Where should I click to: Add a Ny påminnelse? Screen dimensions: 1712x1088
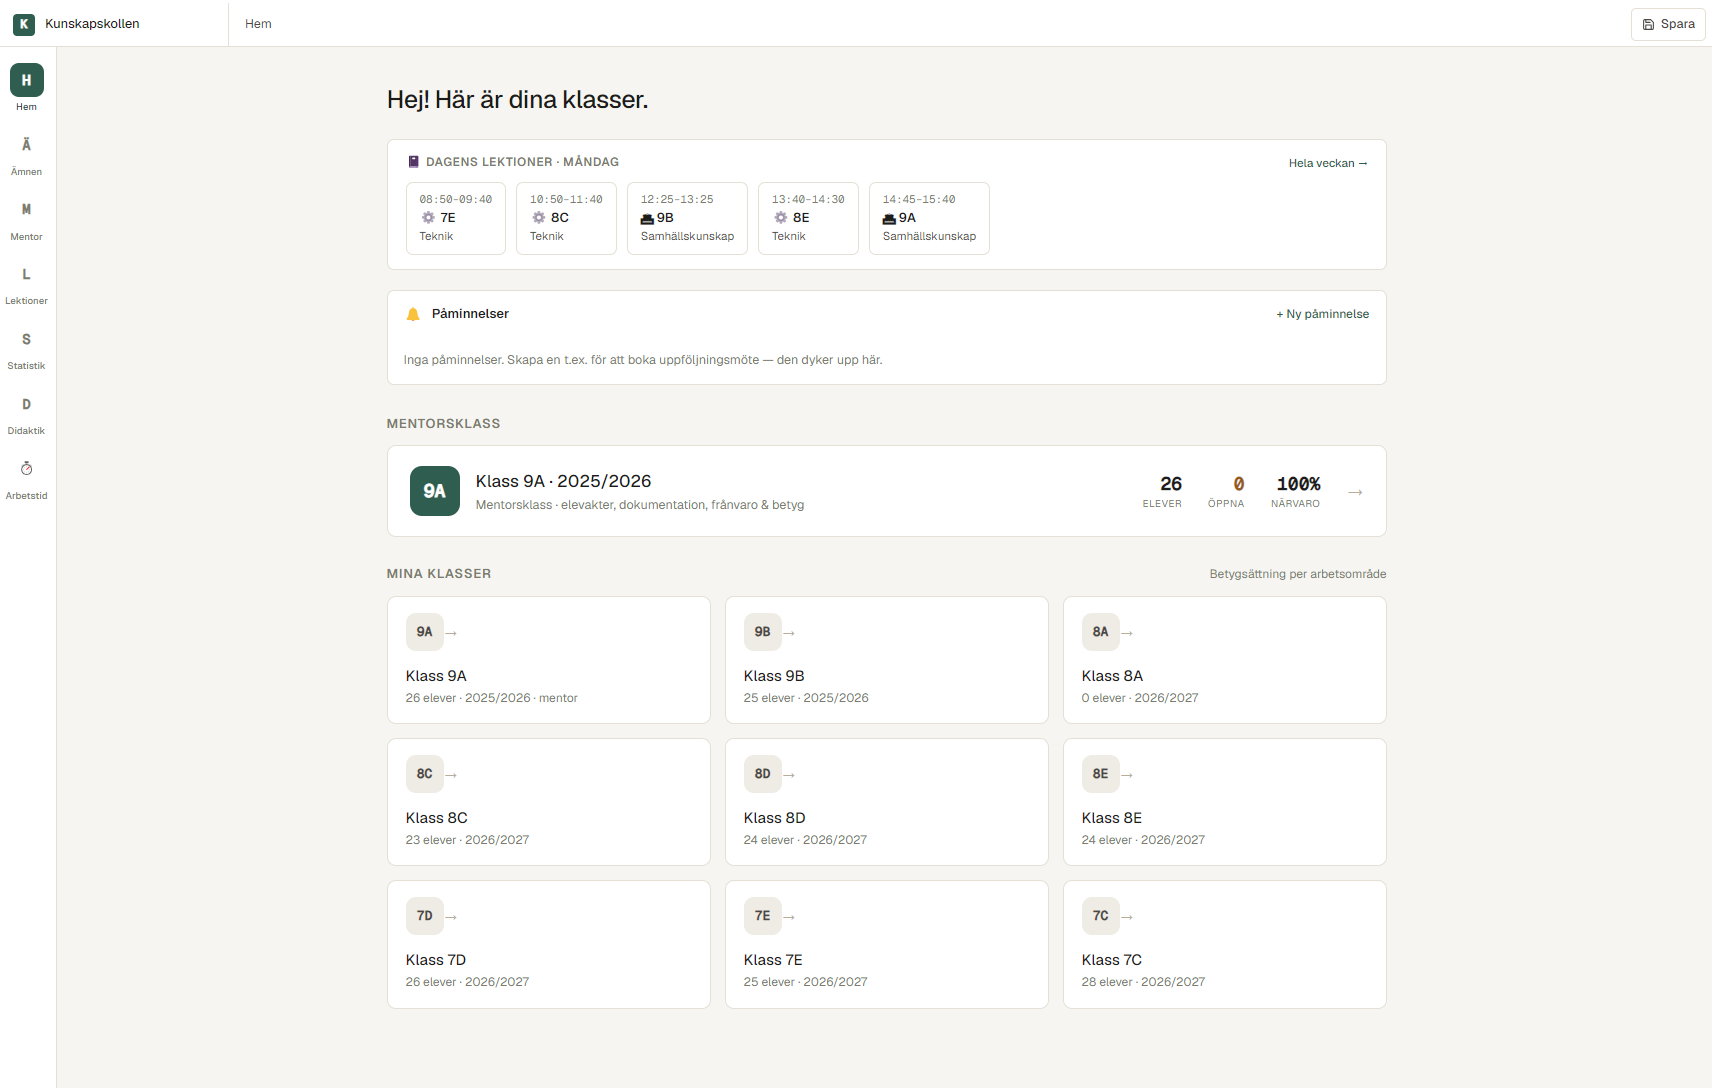[1322, 314]
